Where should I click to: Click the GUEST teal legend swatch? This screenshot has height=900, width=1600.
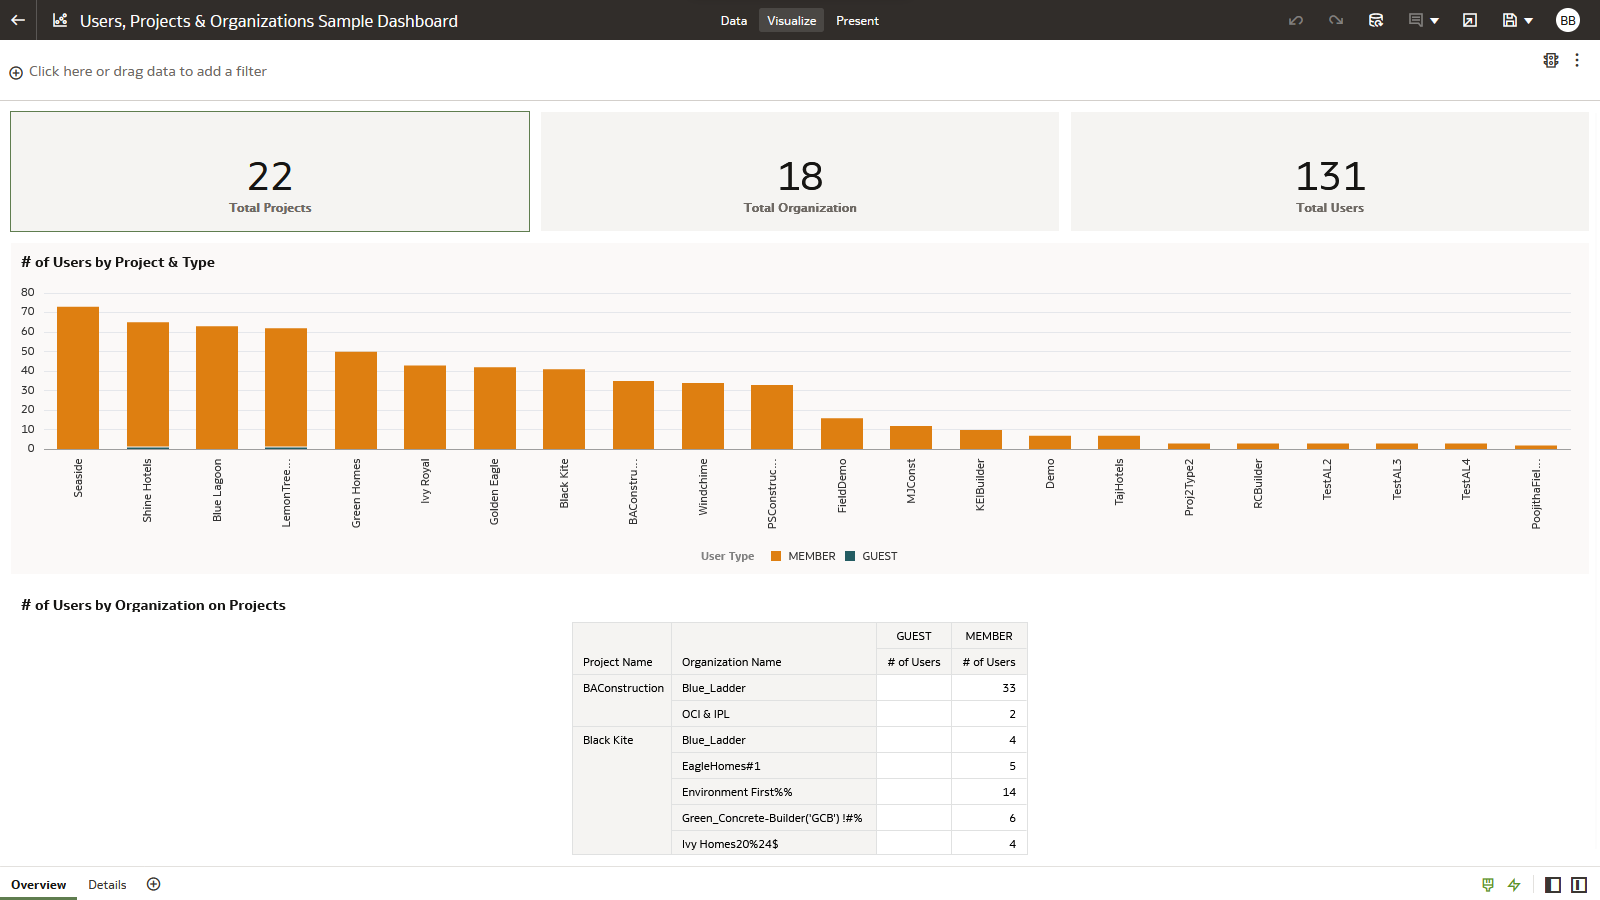[851, 556]
